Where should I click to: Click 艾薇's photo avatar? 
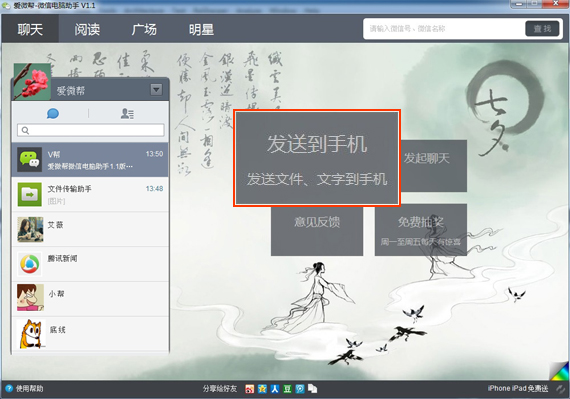click(30, 229)
